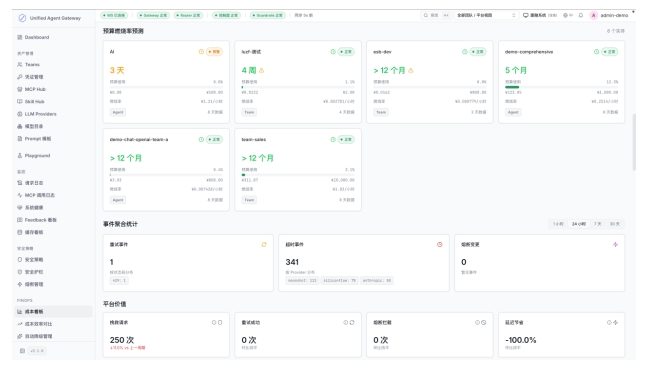Open the language globe dropdown

click(568, 15)
